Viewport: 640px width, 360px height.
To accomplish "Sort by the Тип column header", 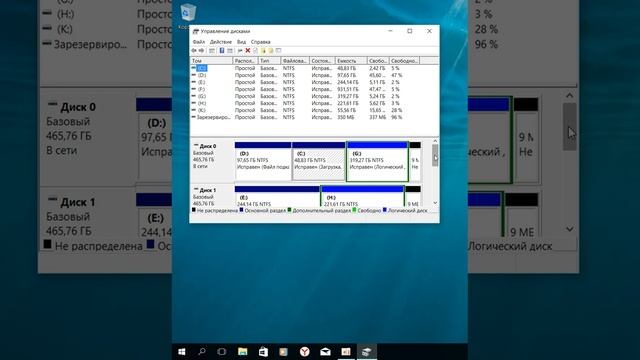I will pos(269,61).
